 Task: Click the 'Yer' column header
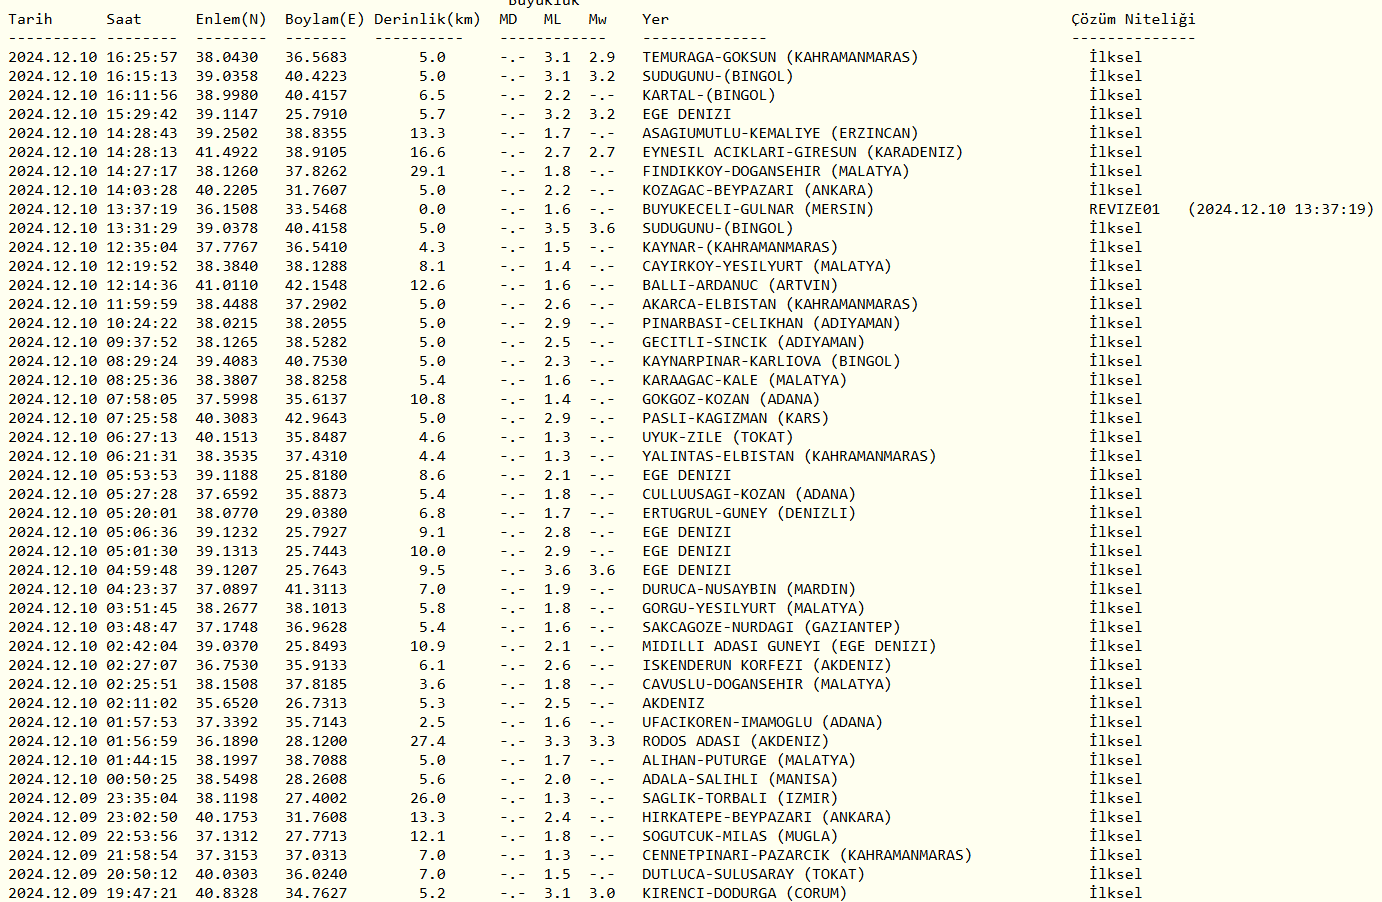click(655, 19)
